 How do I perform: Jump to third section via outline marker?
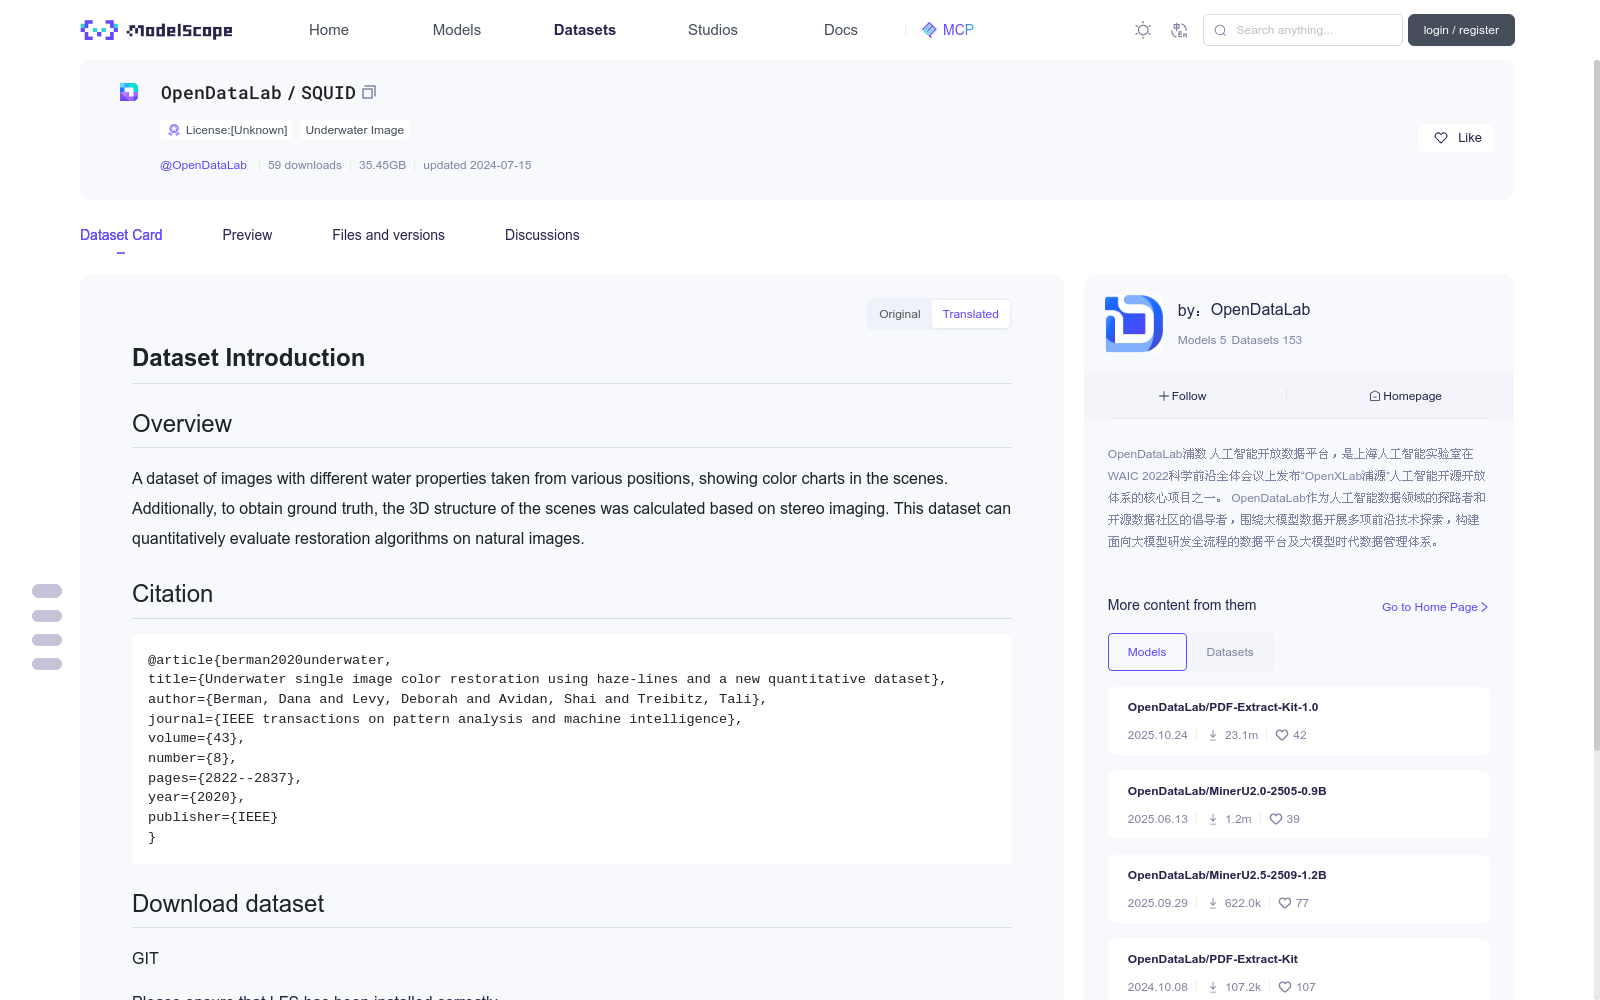coord(47,640)
